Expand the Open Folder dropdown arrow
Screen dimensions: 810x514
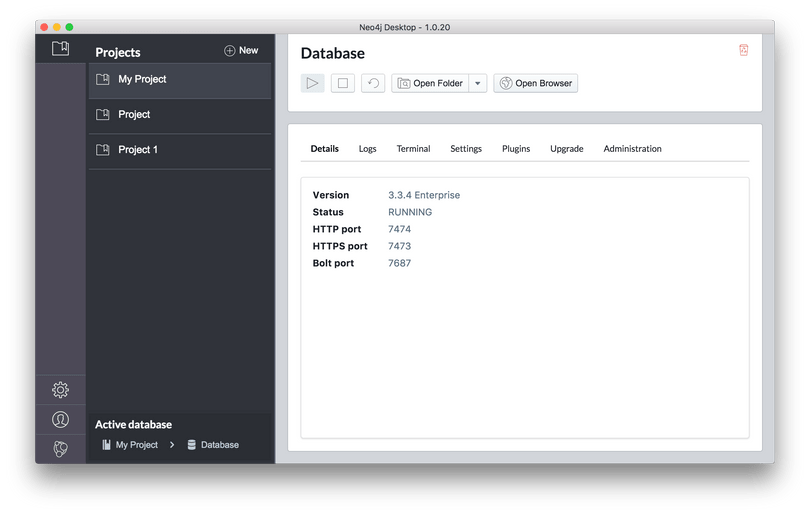click(478, 83)
